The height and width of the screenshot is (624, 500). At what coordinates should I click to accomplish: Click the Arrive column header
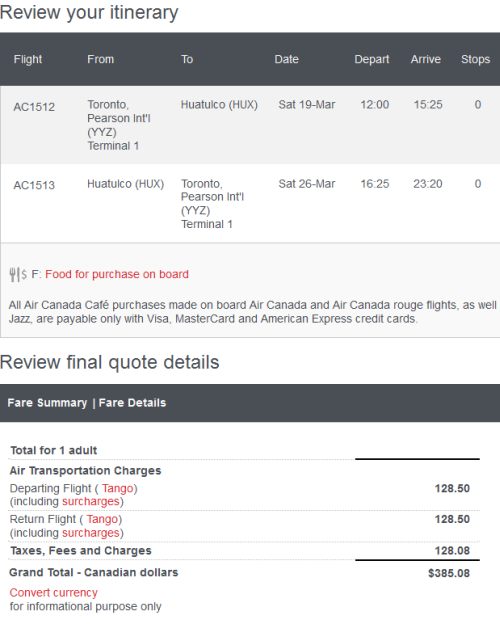tap(426, 59)
